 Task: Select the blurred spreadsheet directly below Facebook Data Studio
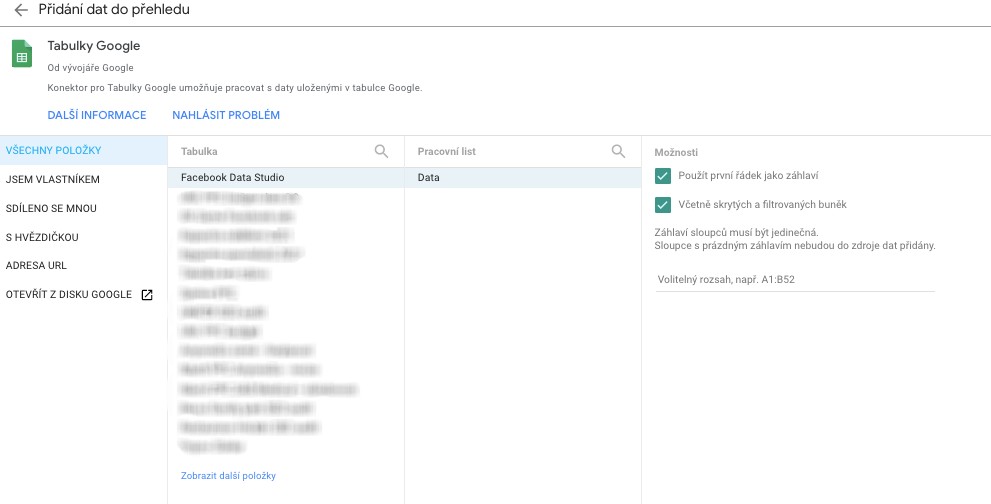(x=242, y=197)
